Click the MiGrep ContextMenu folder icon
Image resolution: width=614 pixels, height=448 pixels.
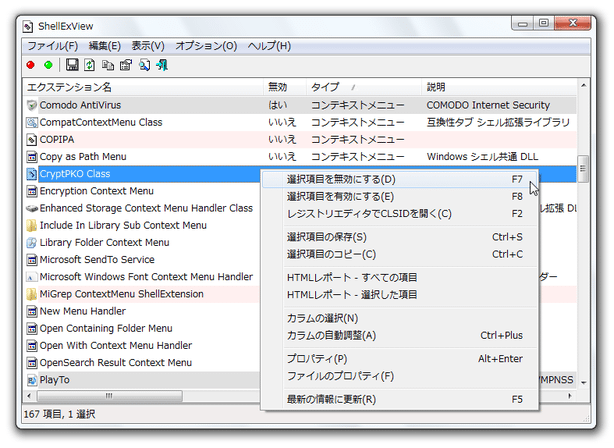click(x=32, y=294)
